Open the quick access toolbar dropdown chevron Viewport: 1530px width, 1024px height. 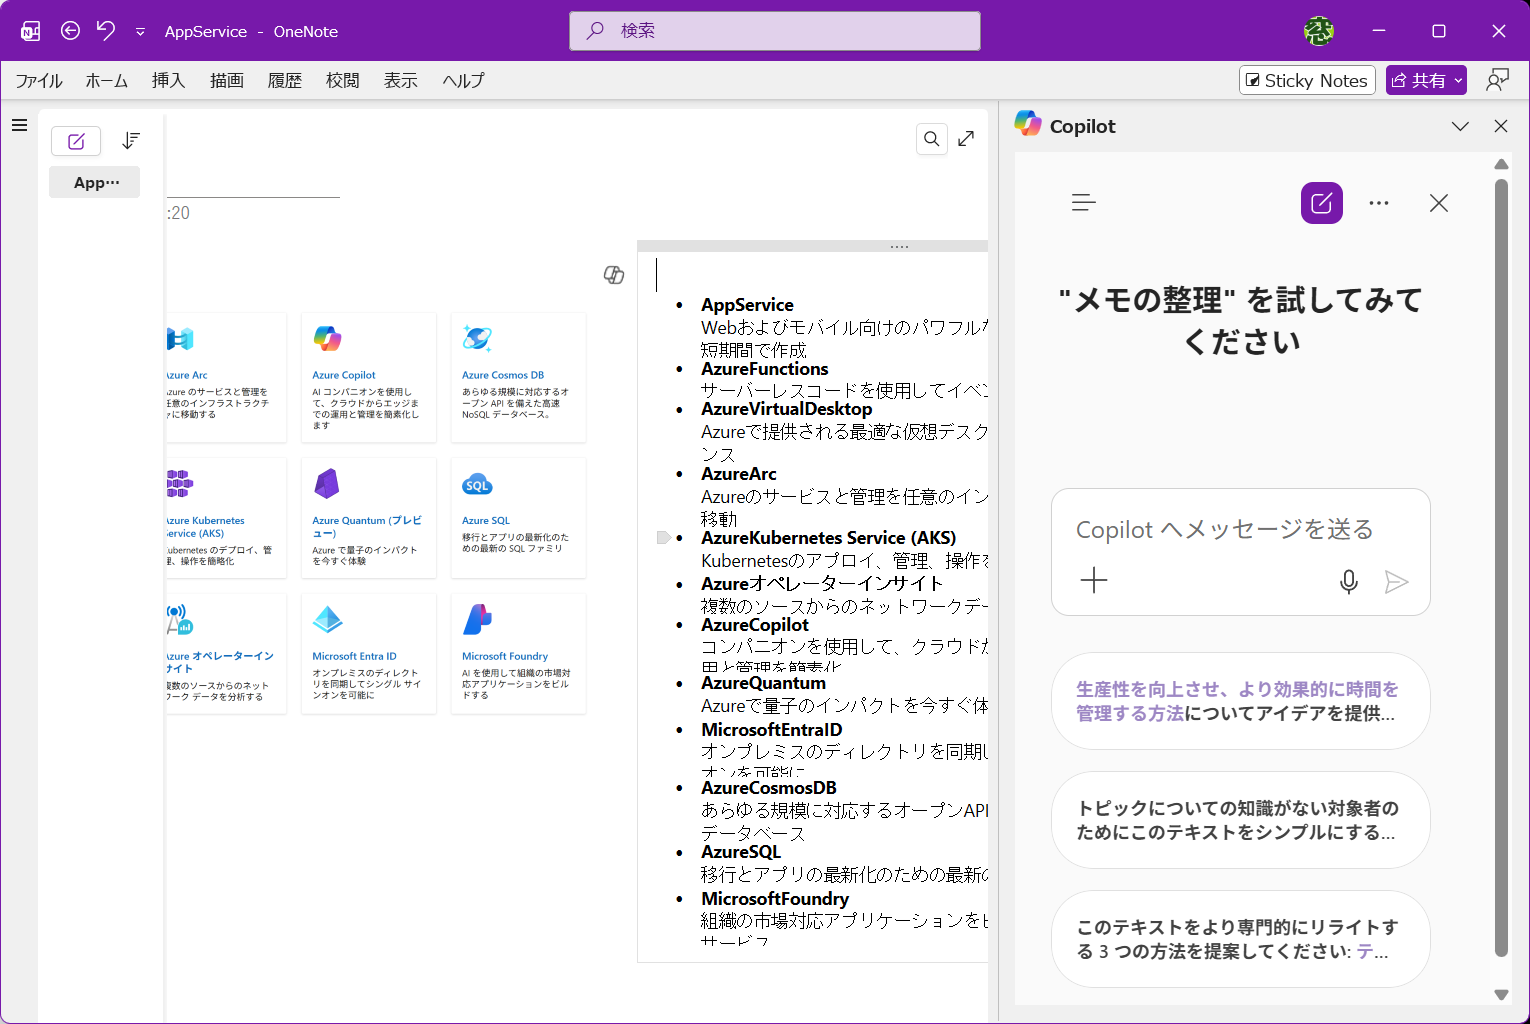click(x=139, y=31)
